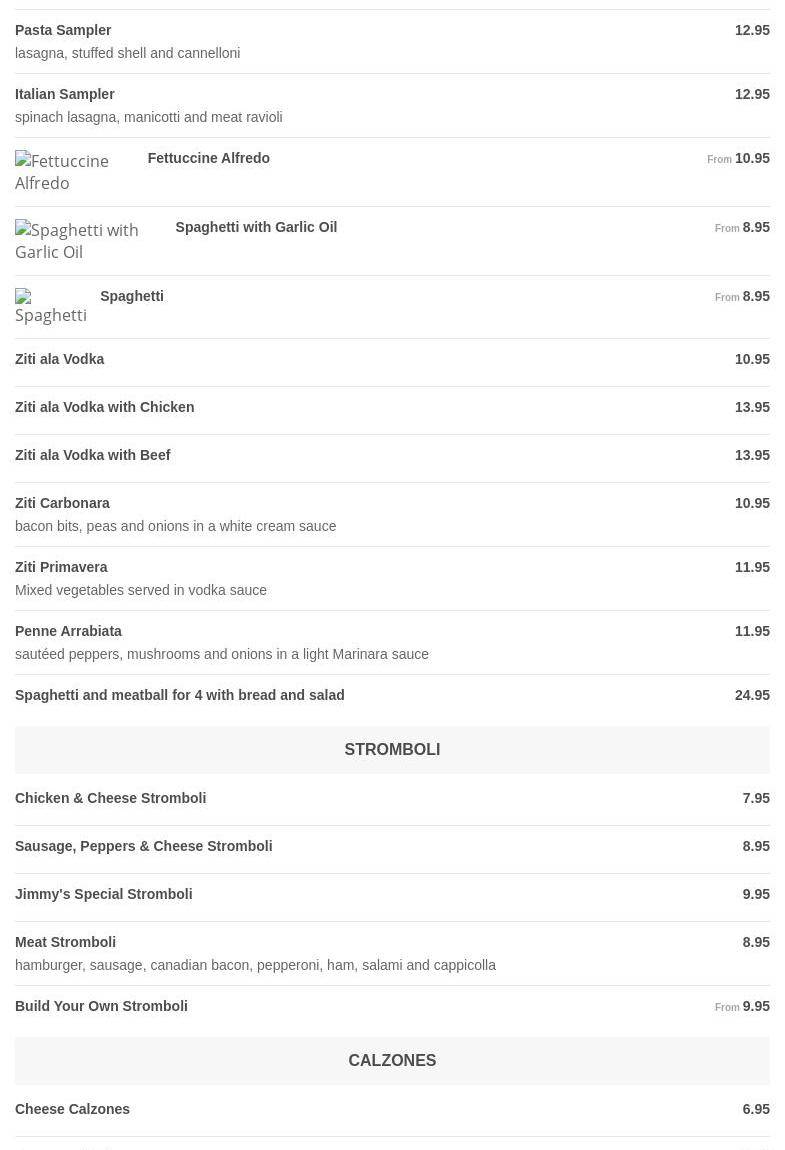This screenshot has width=785, height=1150.
Task: Pick Ziti ala Vodka with Beef
Action: pyautogui.click(x=93, y=455)
